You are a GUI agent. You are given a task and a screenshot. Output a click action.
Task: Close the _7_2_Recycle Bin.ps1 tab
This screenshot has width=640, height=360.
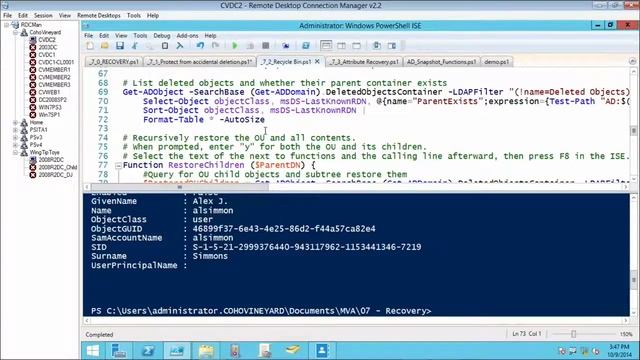318,62
